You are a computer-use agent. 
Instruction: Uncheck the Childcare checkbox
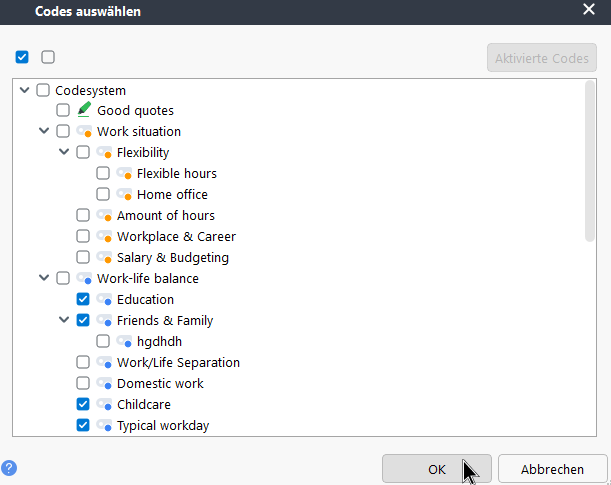[x=83, y=405]
